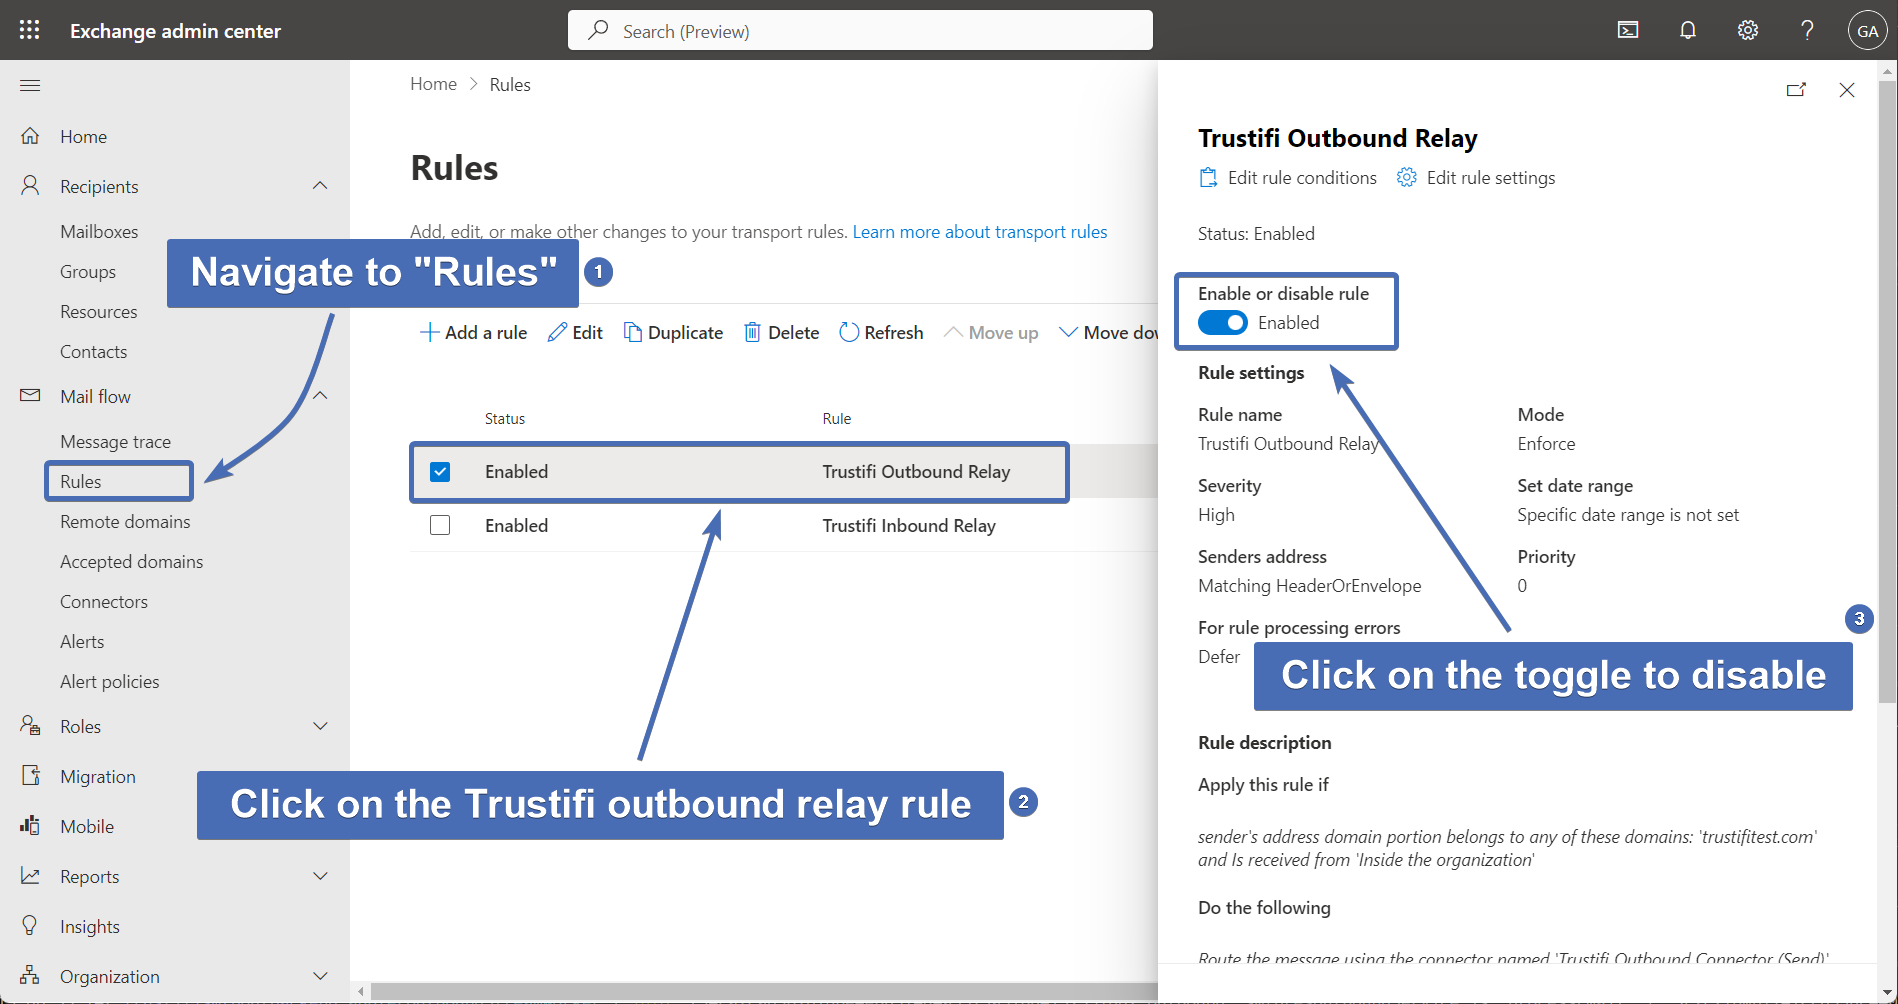
Task: Duplicate the selected rule
Action: coord(673,333)
